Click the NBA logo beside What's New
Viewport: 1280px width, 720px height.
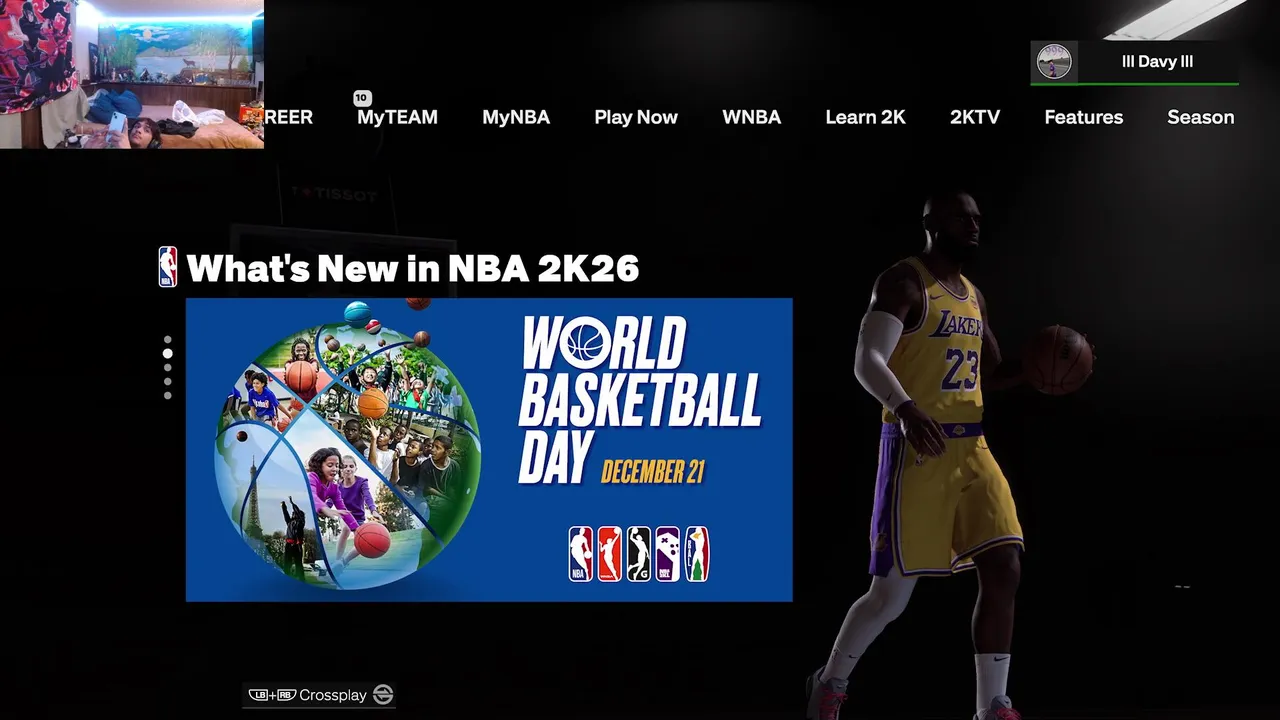coord(168,267)
